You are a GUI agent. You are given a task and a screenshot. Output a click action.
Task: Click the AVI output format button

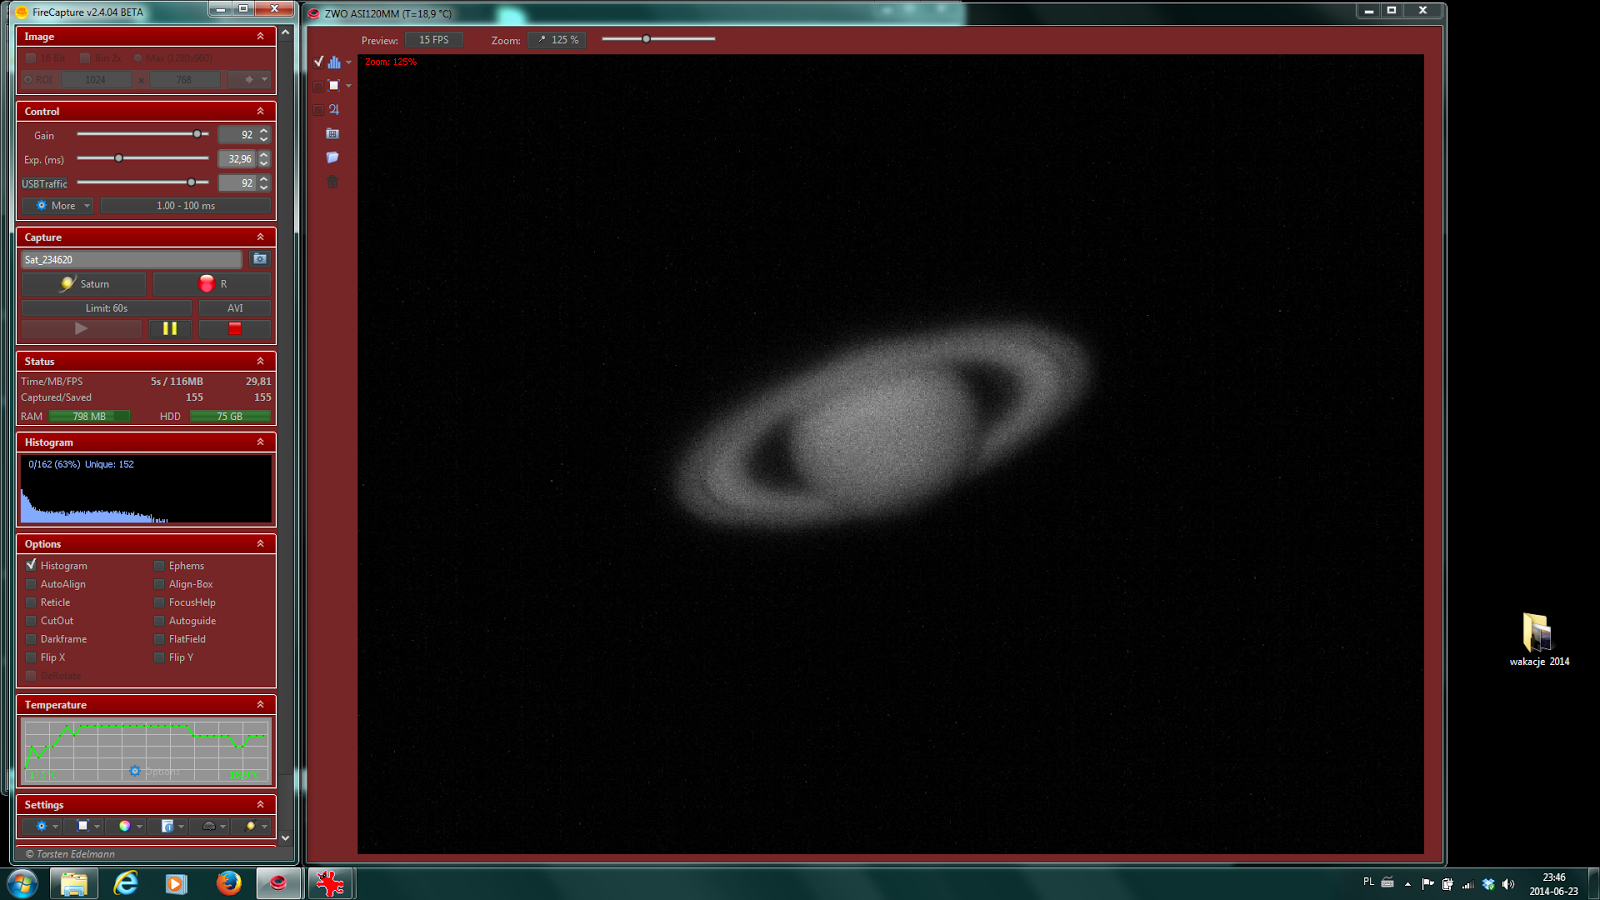[x=234, y=307]
